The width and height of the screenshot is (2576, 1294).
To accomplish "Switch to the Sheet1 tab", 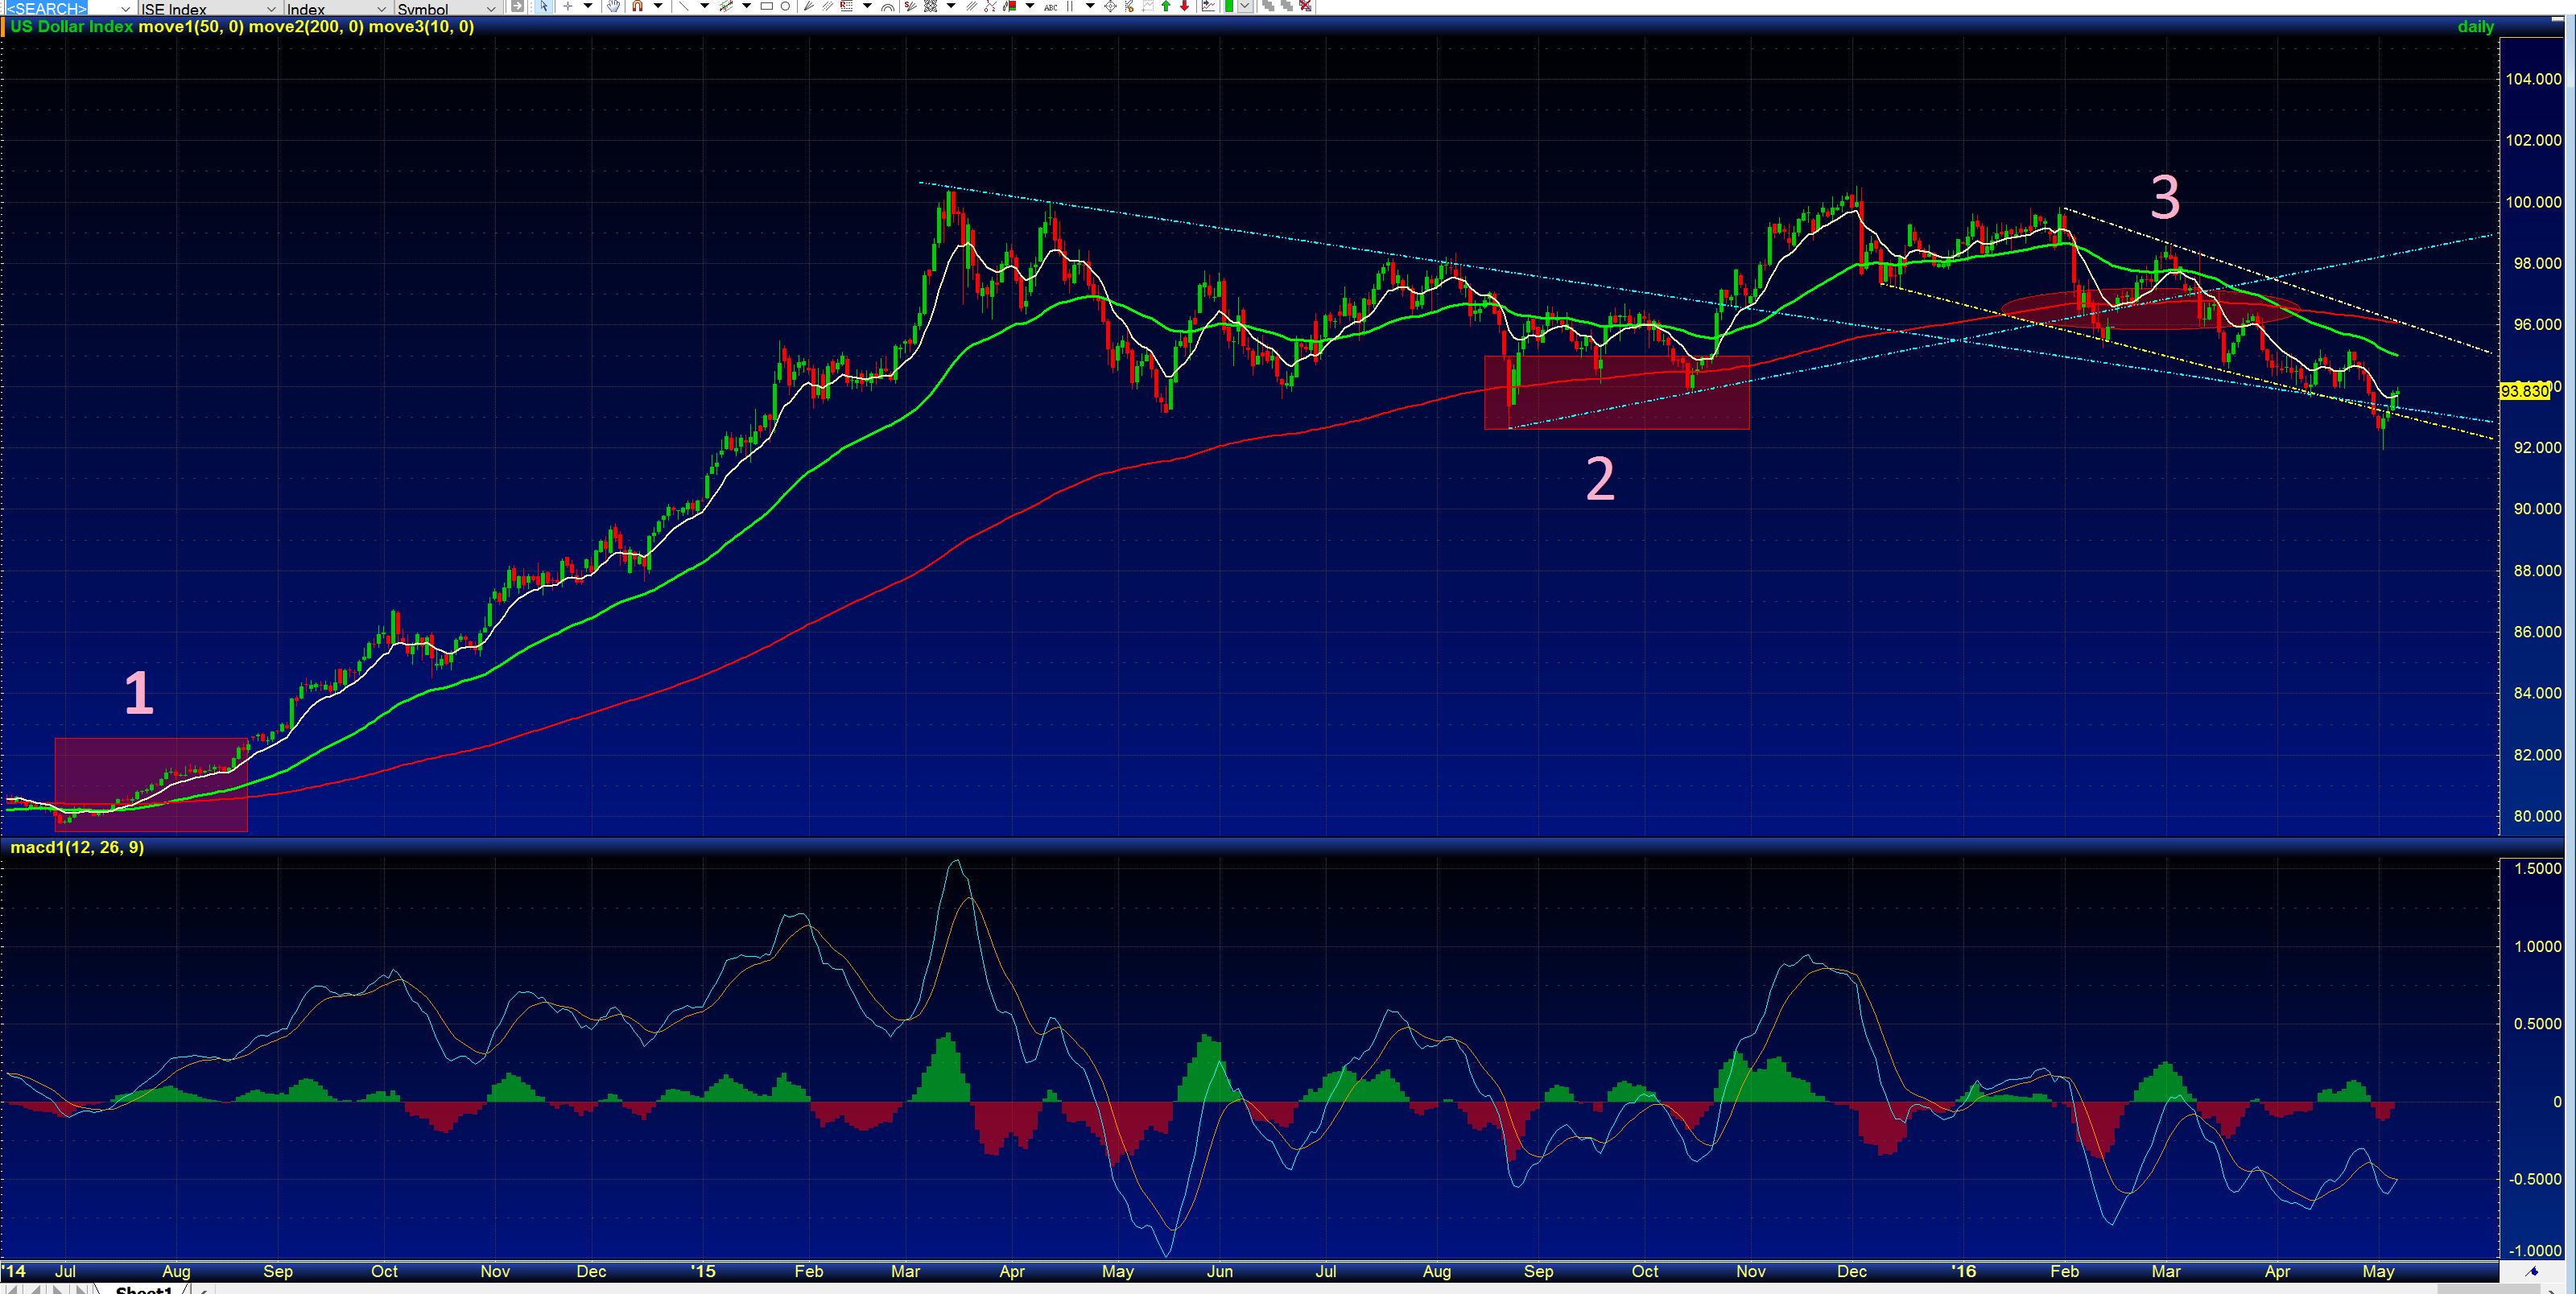I will (144, 1290).
